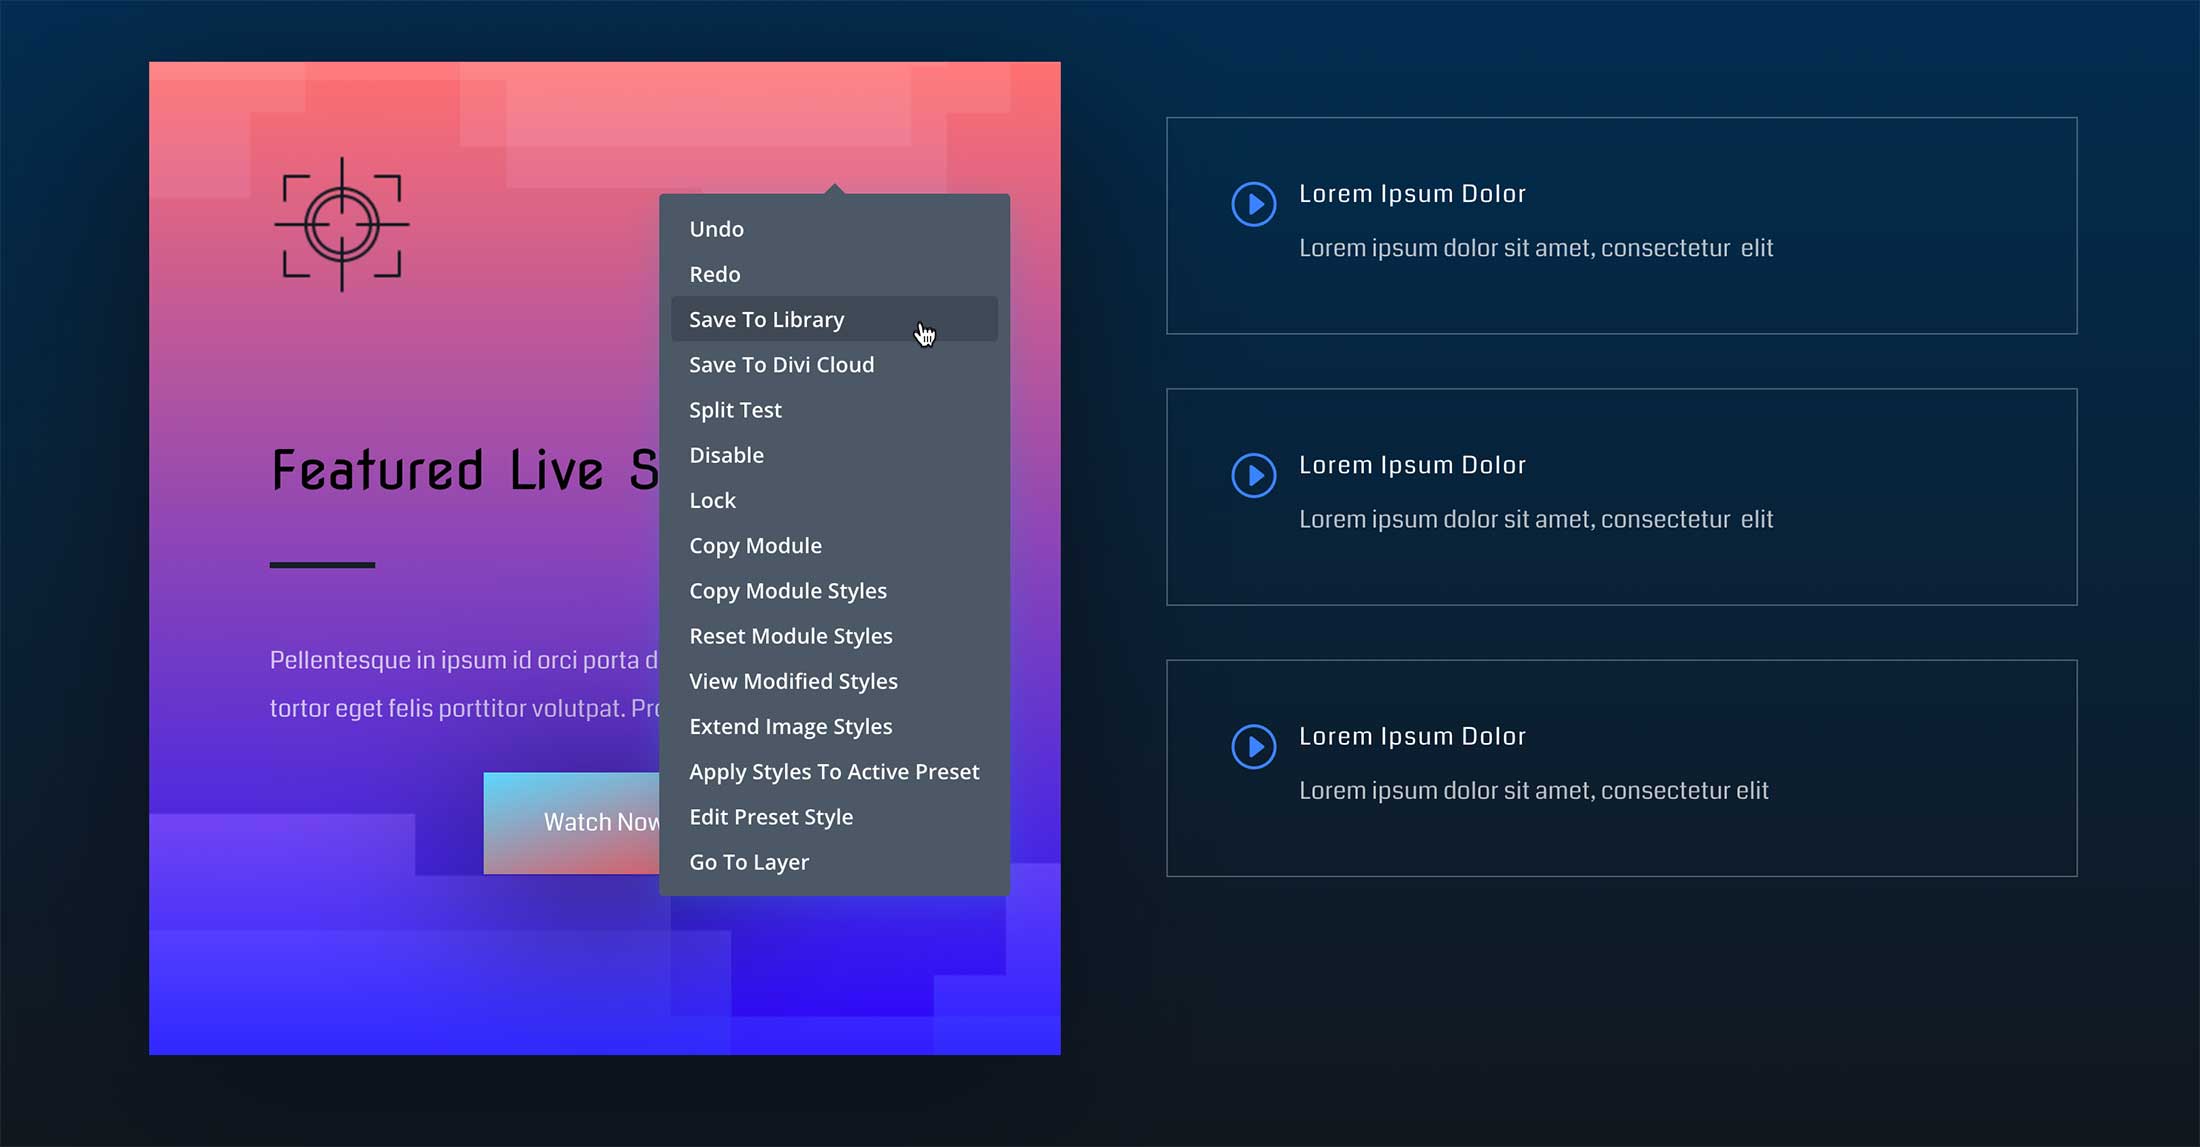Viewport: 2200px width, 1147px height.
Task: Open Edit Preset Style option
Action: (770, 817)
